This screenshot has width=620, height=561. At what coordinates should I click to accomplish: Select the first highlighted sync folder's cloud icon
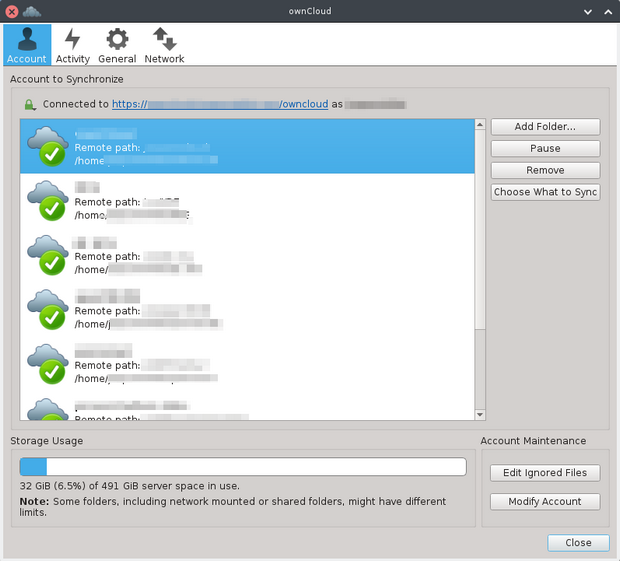coord(47,146)
